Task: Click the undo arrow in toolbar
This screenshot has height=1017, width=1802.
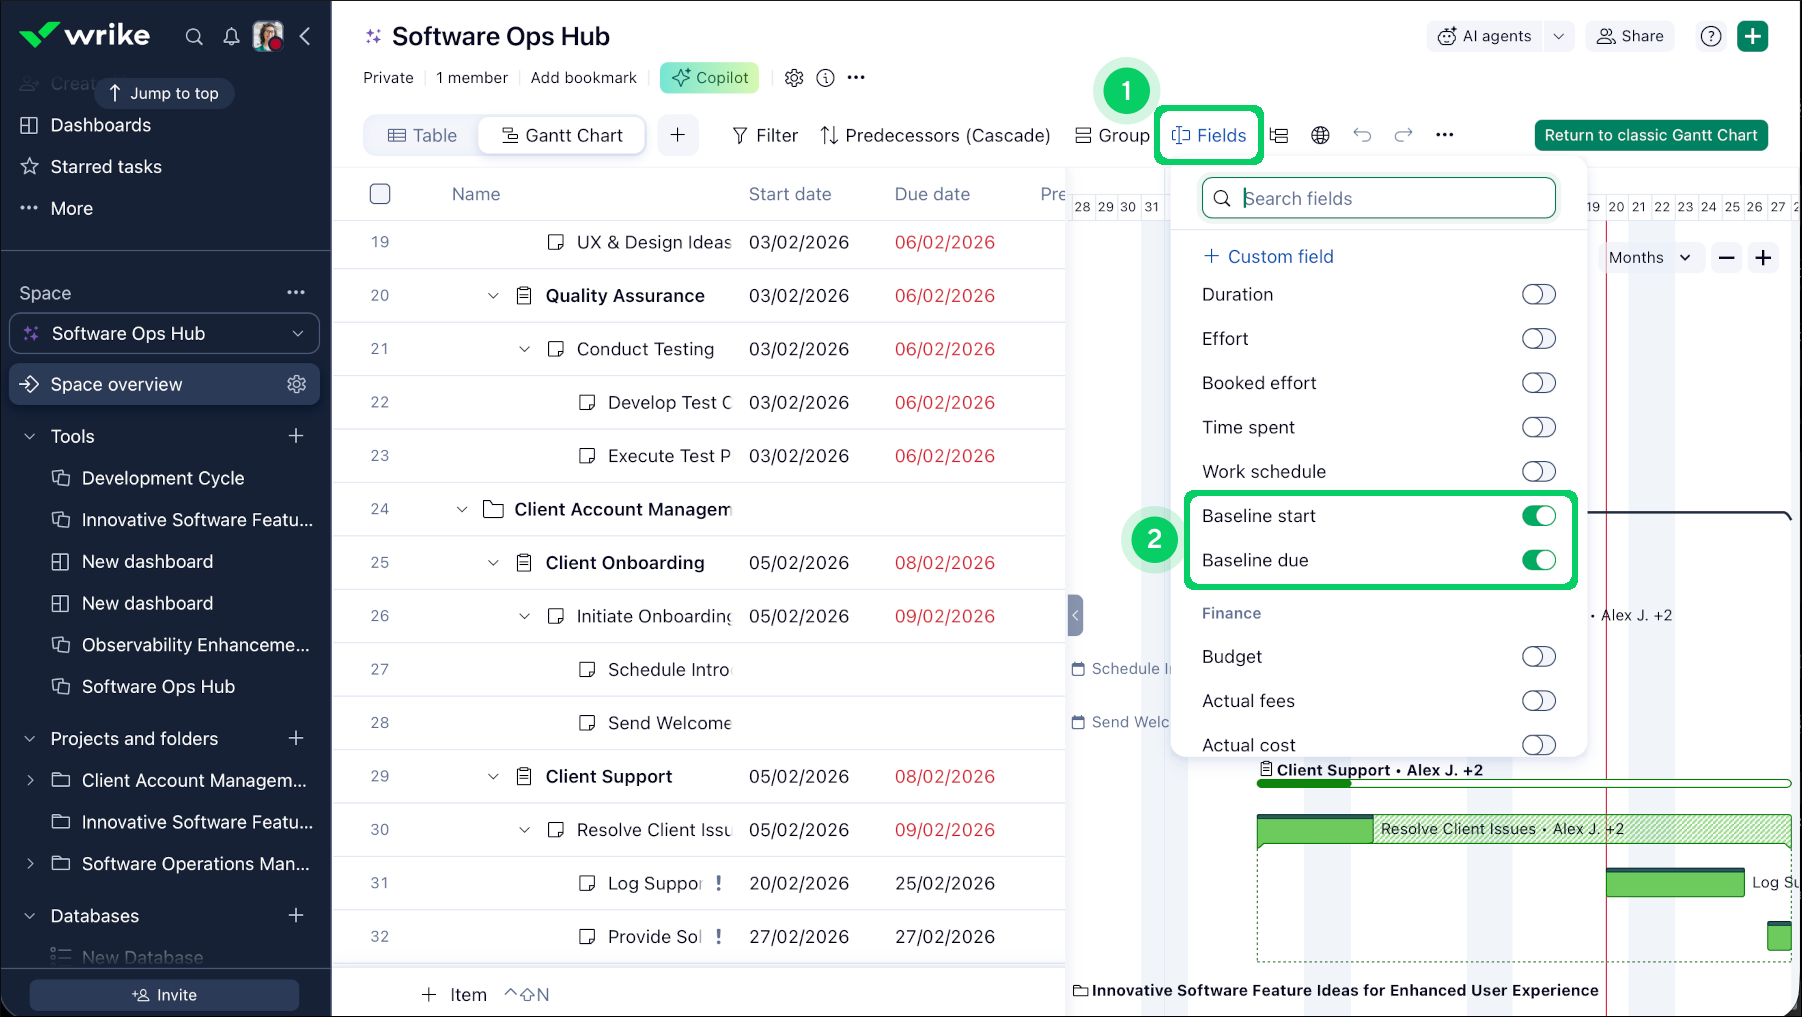Action: point(1362,135)
